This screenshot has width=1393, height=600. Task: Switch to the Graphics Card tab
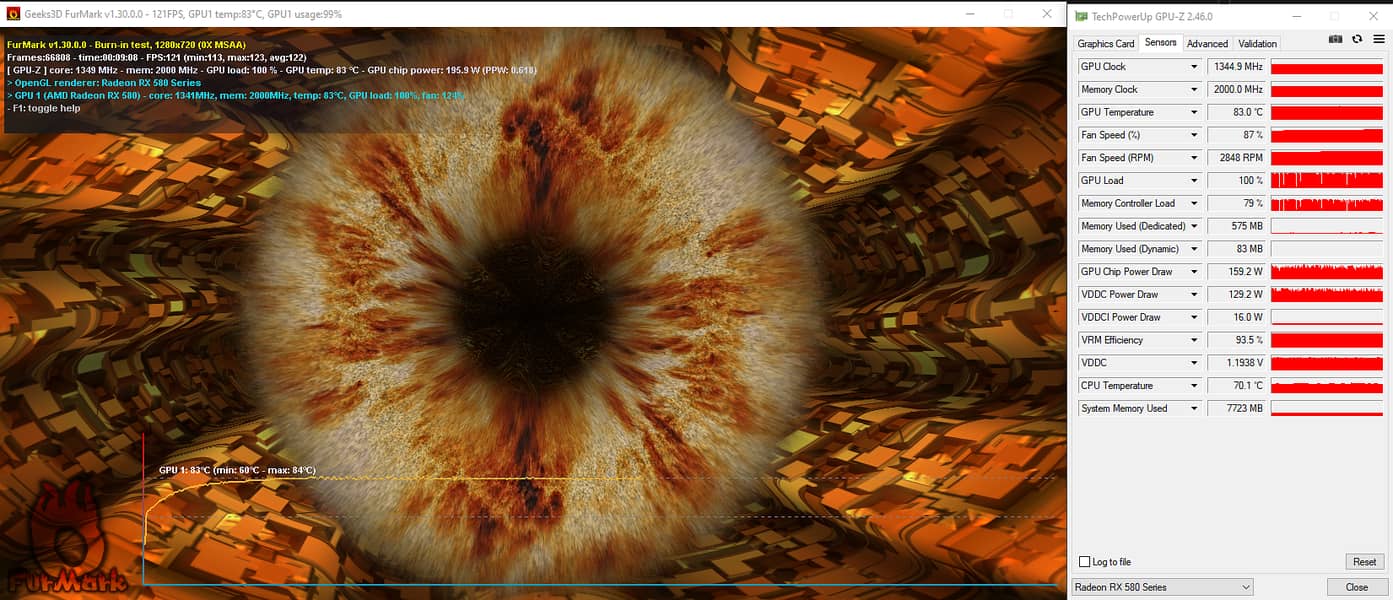click(1106, 44)
